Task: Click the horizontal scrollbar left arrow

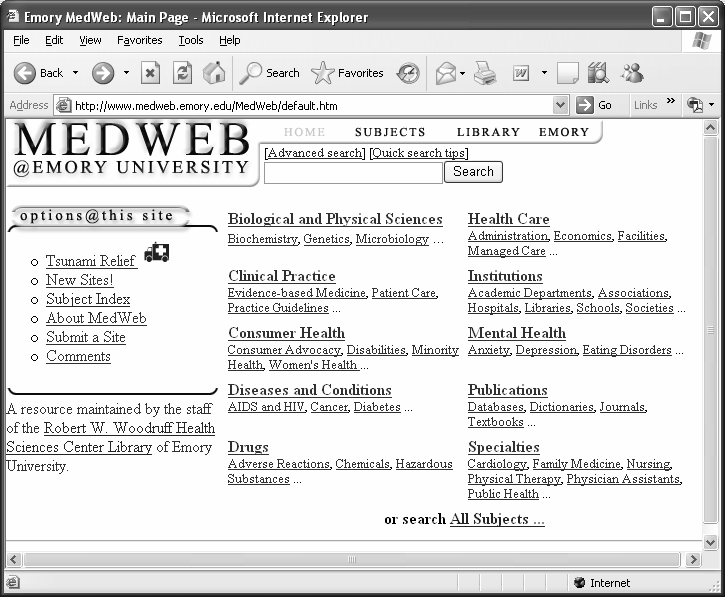Action: tap(13, 560)
